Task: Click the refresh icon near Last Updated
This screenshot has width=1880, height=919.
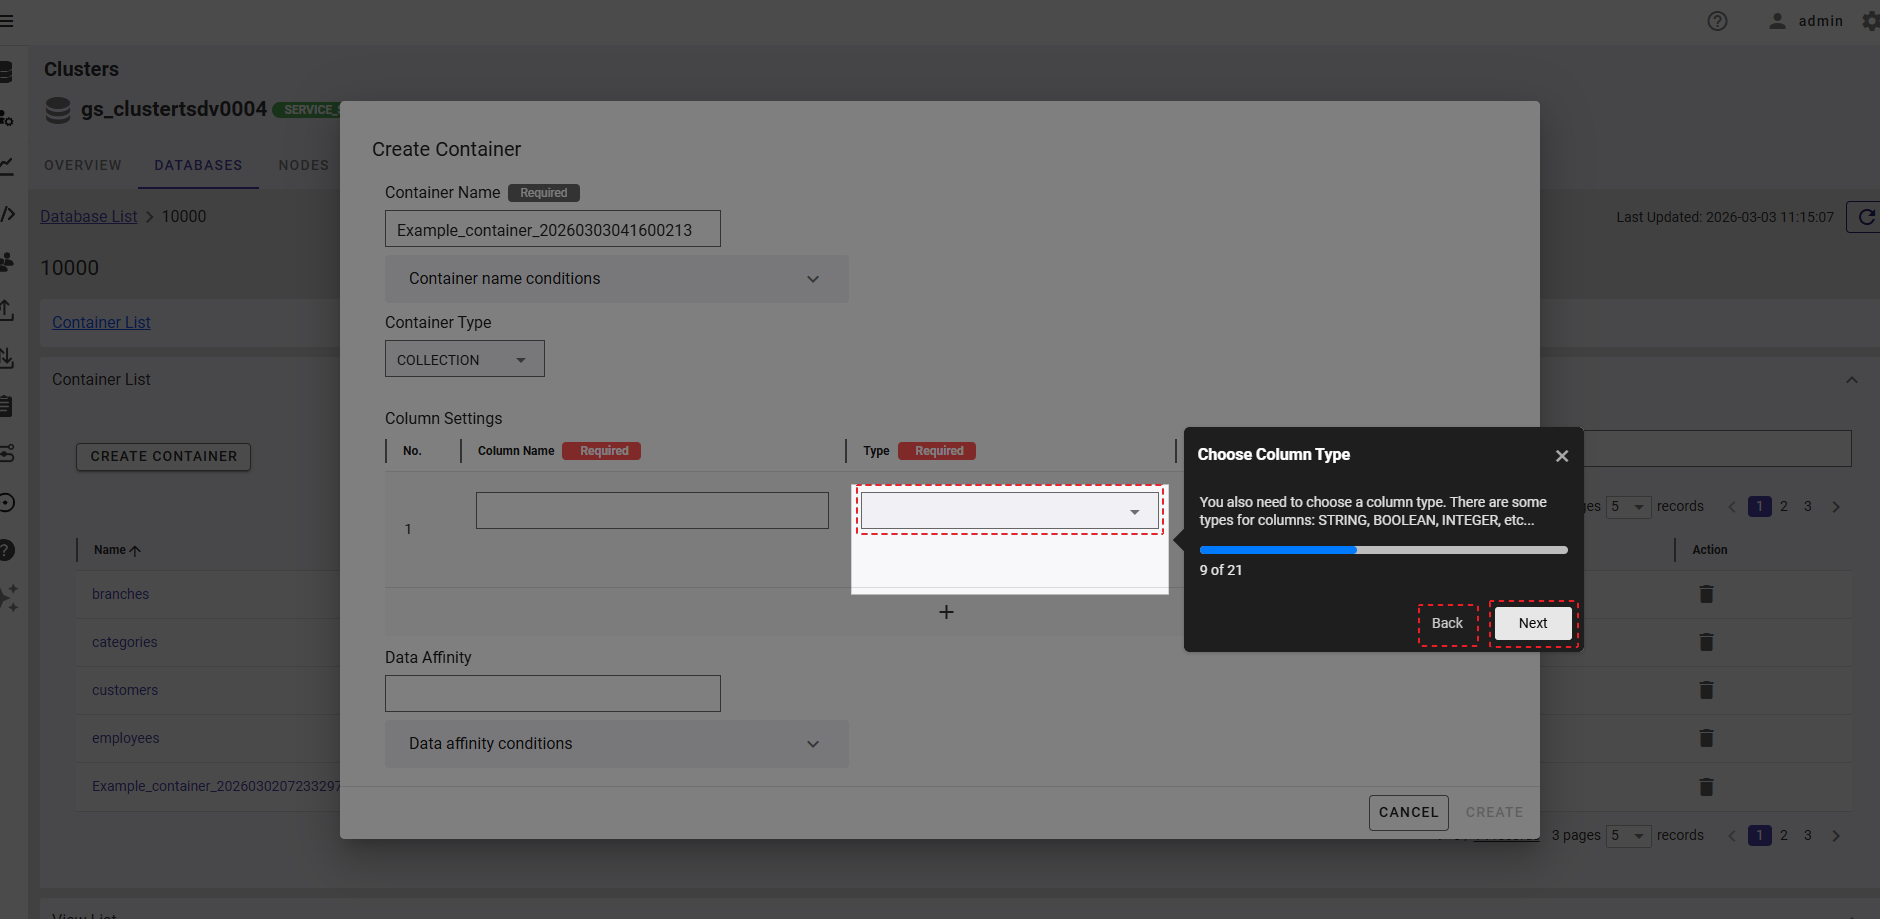Action: [1865, 217]
